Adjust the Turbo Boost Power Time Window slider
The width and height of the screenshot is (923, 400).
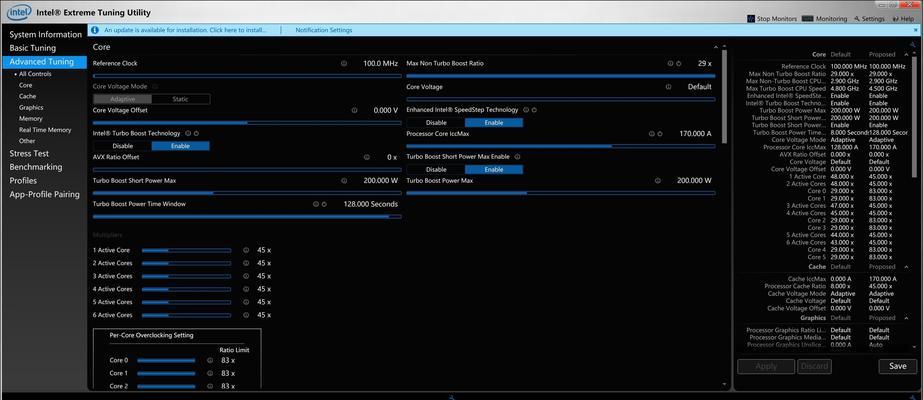(x=247, y=217)
